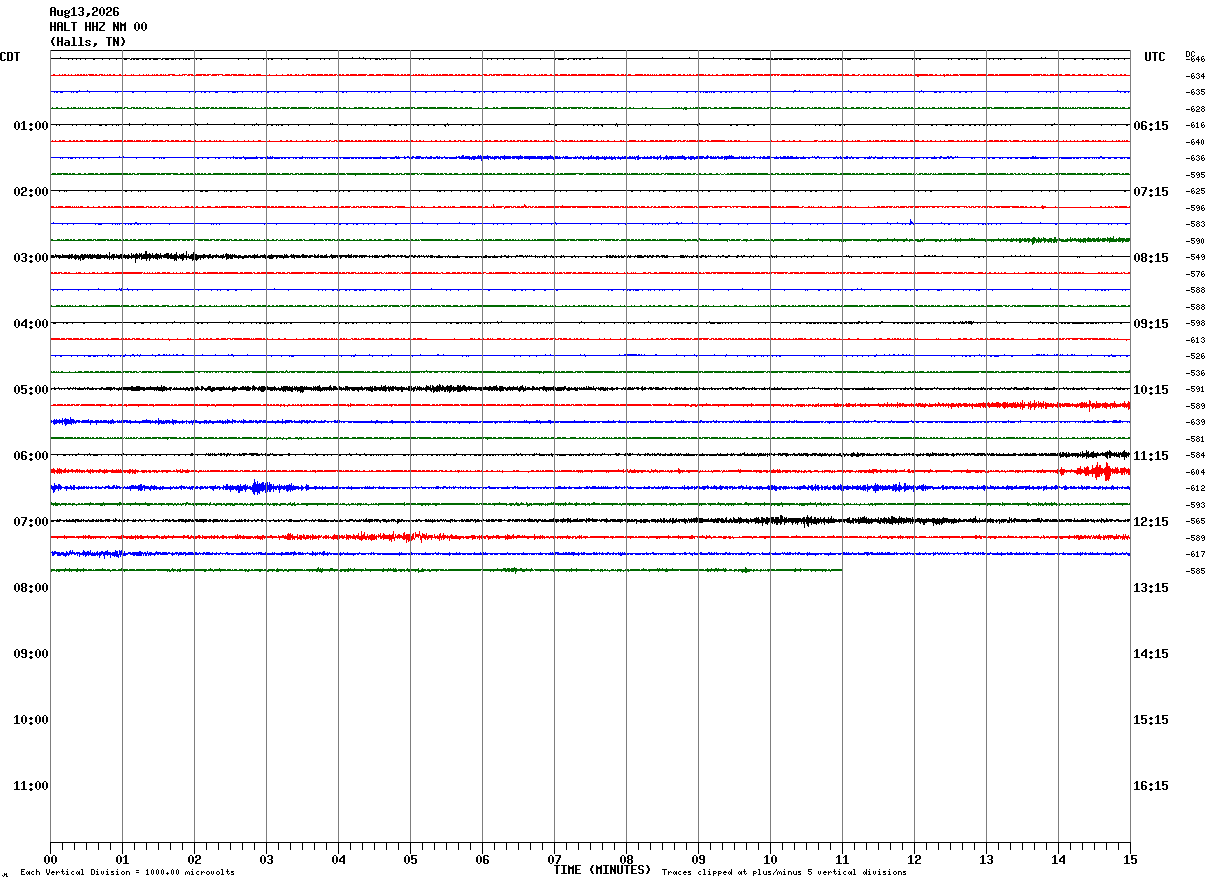Viewport: 1210px width, 886px height.
Task: Click the 05:00 CDT row label
Action: 31,390
